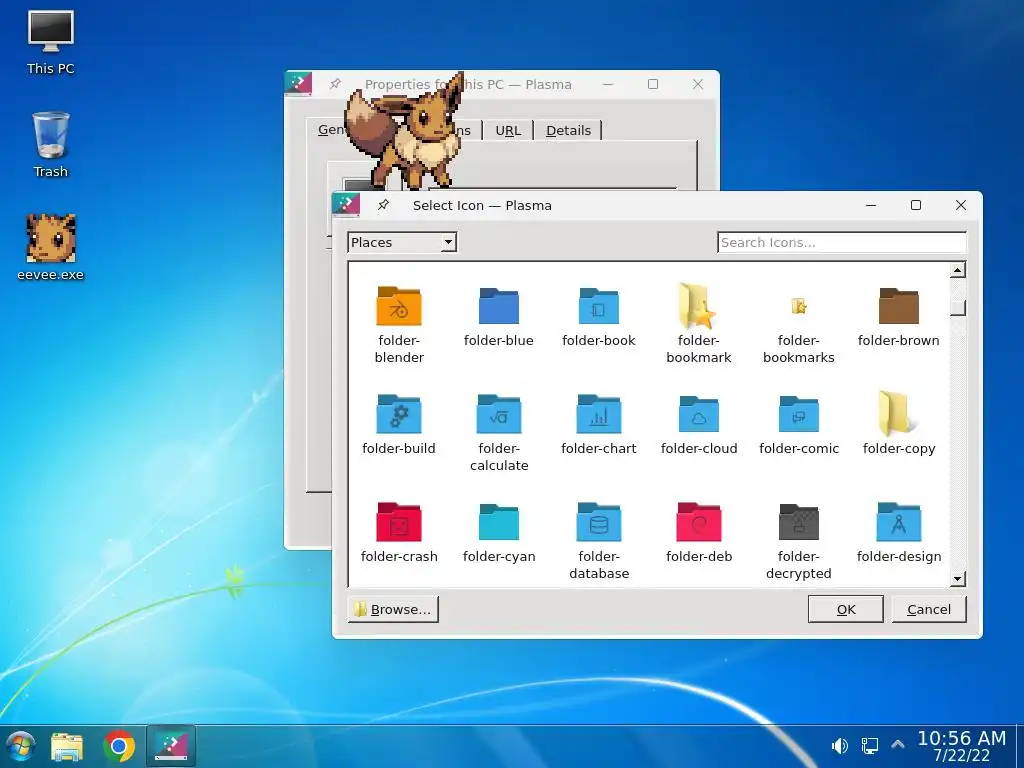The image size is (1024, 768).
Task: Select the folder-blender icon
Action: tap(399, 306)
